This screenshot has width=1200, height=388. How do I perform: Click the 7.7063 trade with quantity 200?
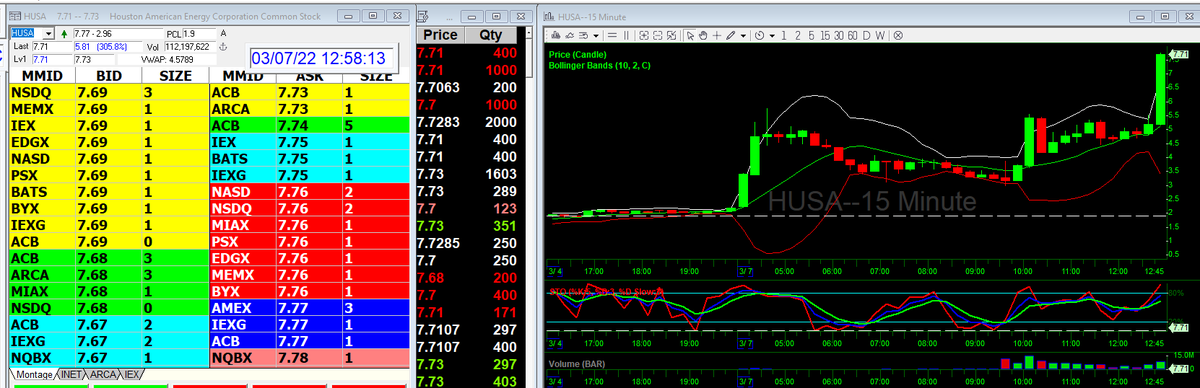point(466,87)
